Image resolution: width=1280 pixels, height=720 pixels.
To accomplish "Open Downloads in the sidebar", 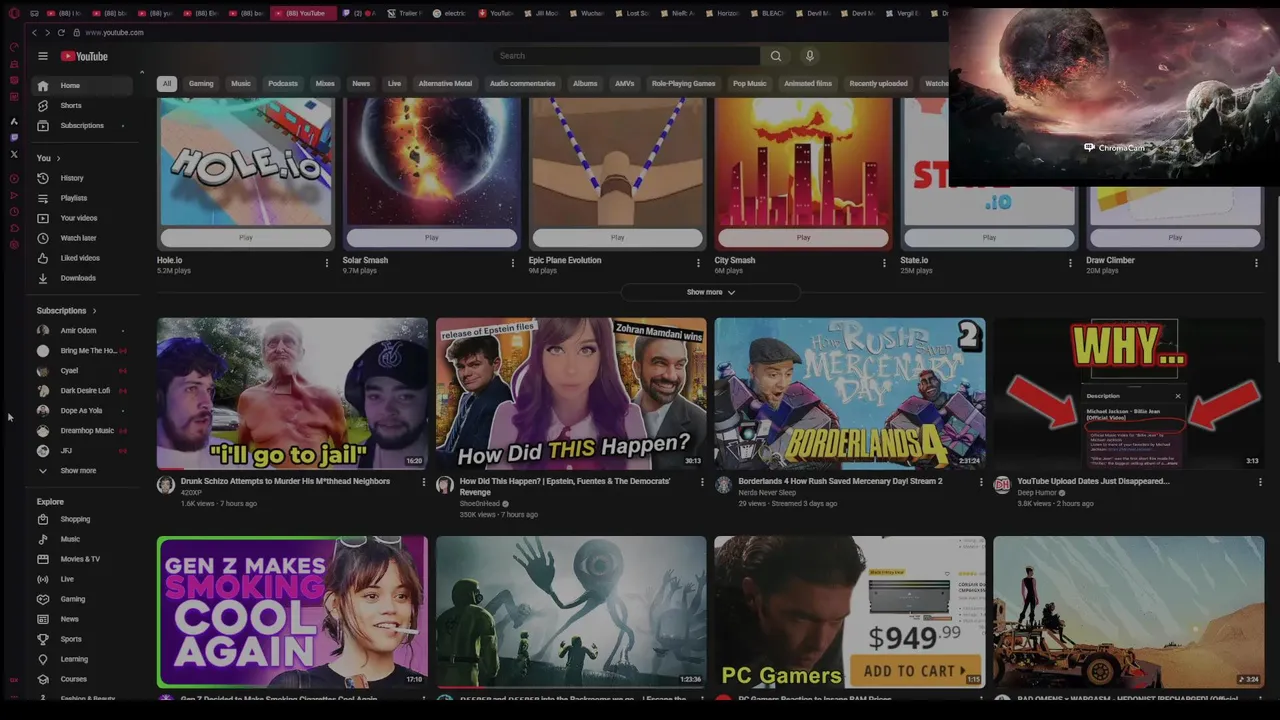I will [82, 278].
